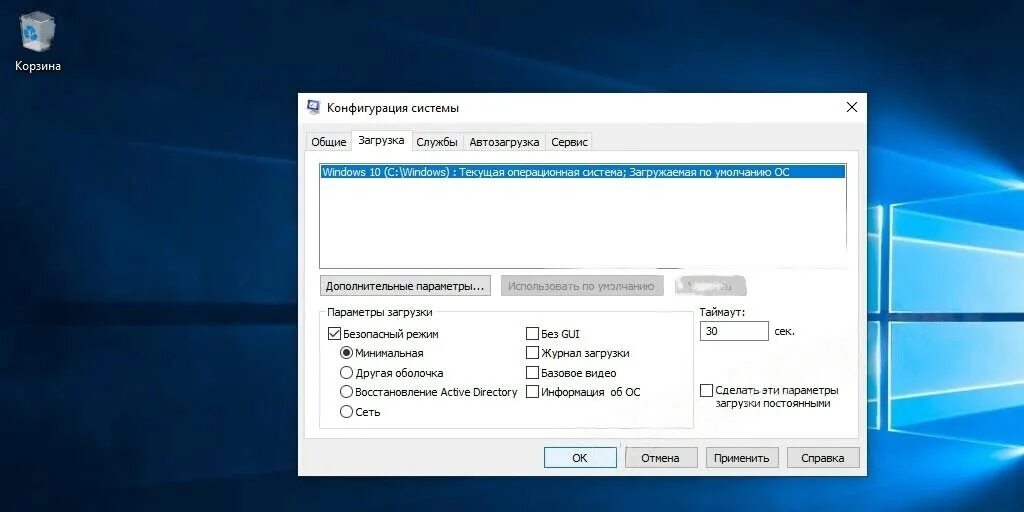Switch to the Общие tab
The height and width of the screenshot is (512, 1024).
[x=328, y=142]
